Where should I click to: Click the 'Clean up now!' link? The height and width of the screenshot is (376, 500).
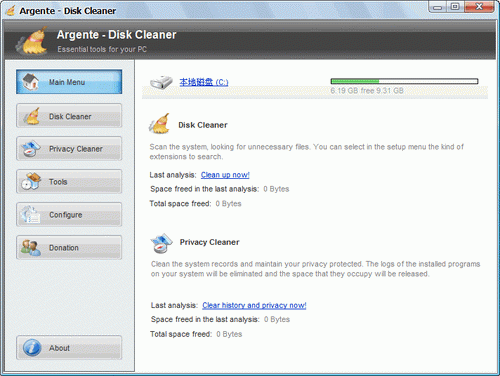click(x=225, y=175)
